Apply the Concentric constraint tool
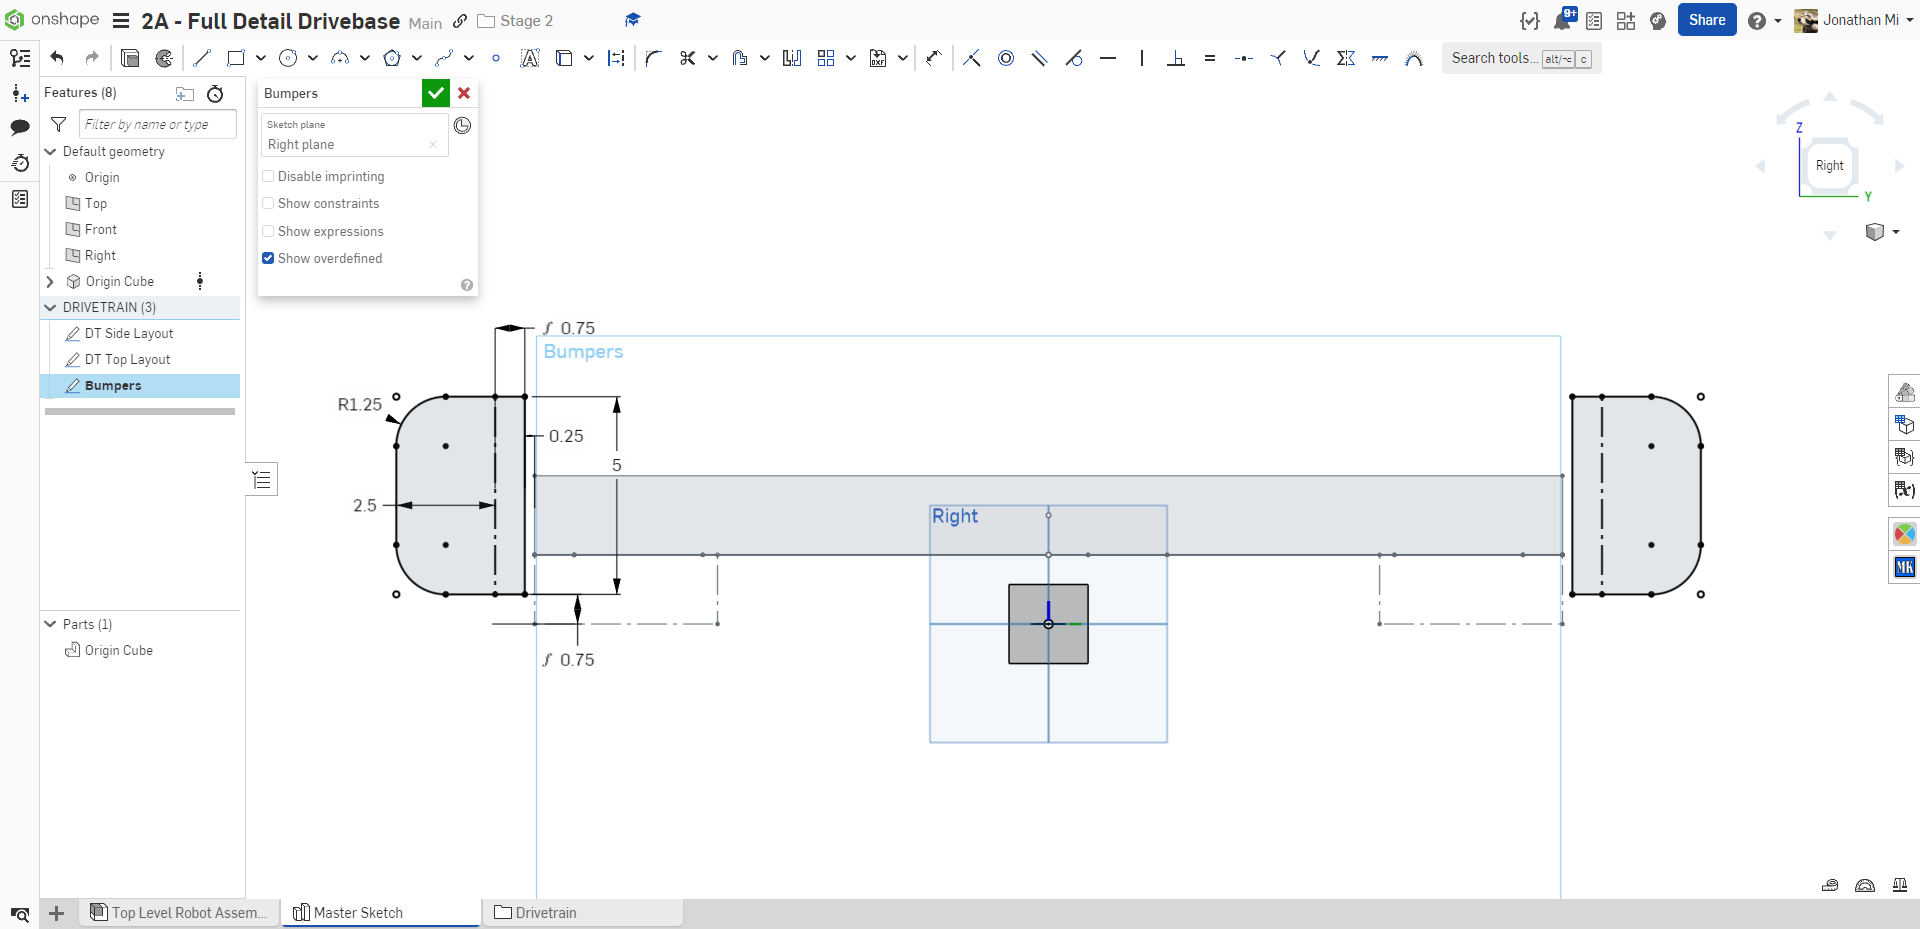This screenshot has height=929, width=1920. click(1006, 58)
